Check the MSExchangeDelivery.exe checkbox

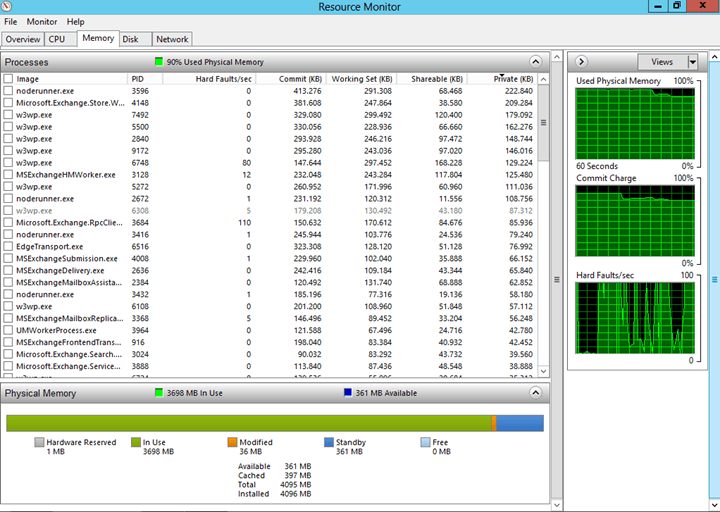(8, 270)
